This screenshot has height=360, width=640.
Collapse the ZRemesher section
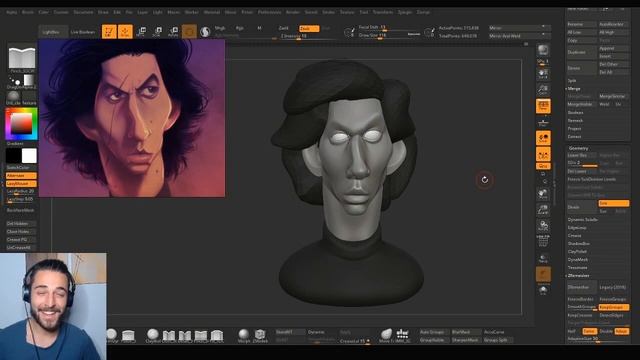coord(579,276)
